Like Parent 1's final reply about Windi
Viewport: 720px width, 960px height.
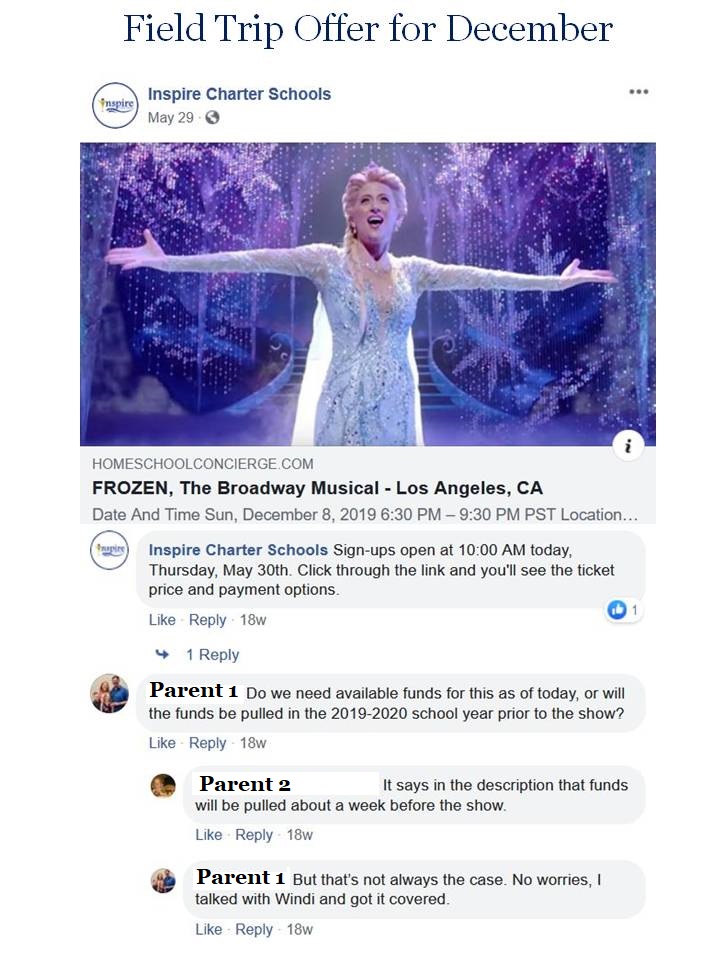(x=209, y=929)
